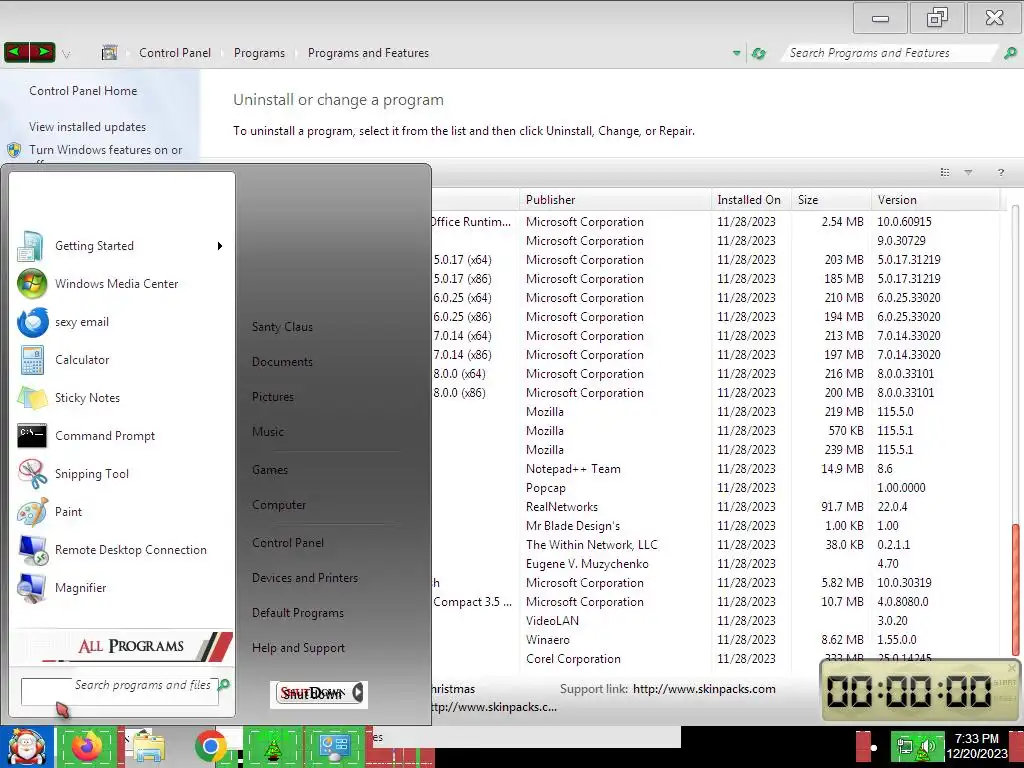The height and width of the screenshot is (768, 1024).
Task: Open Music from Start menu
Action: pos(268,432)
